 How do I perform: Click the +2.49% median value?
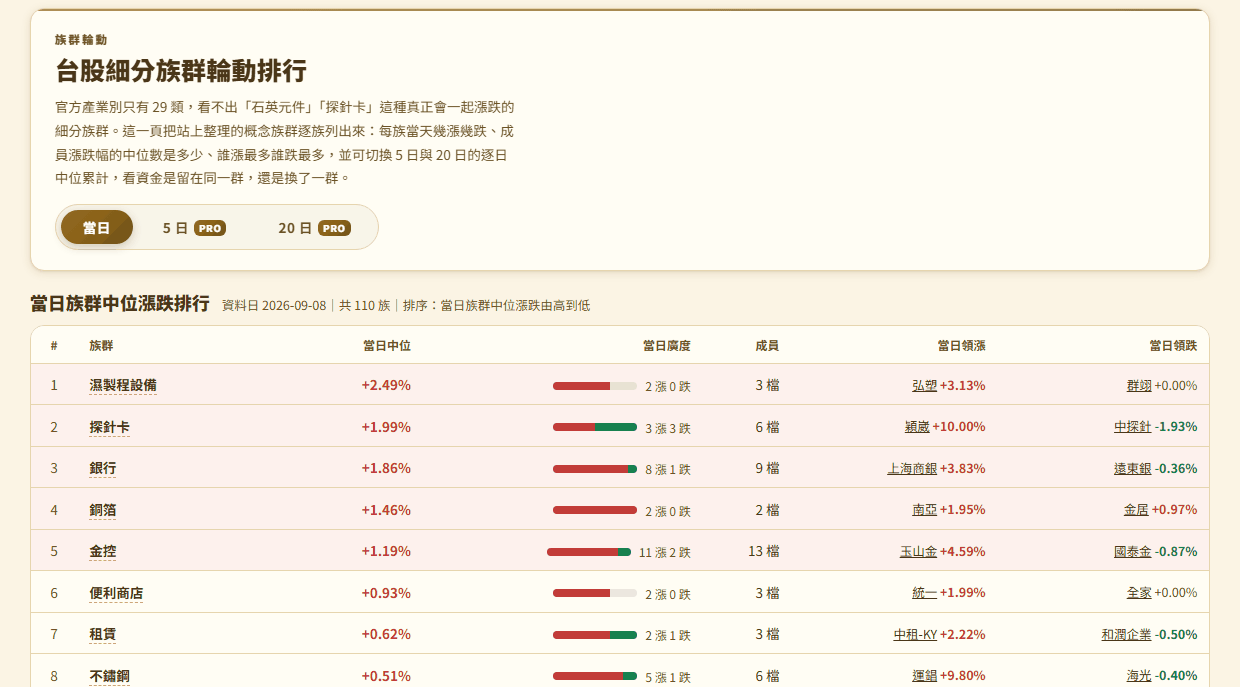tap(386, 385)
